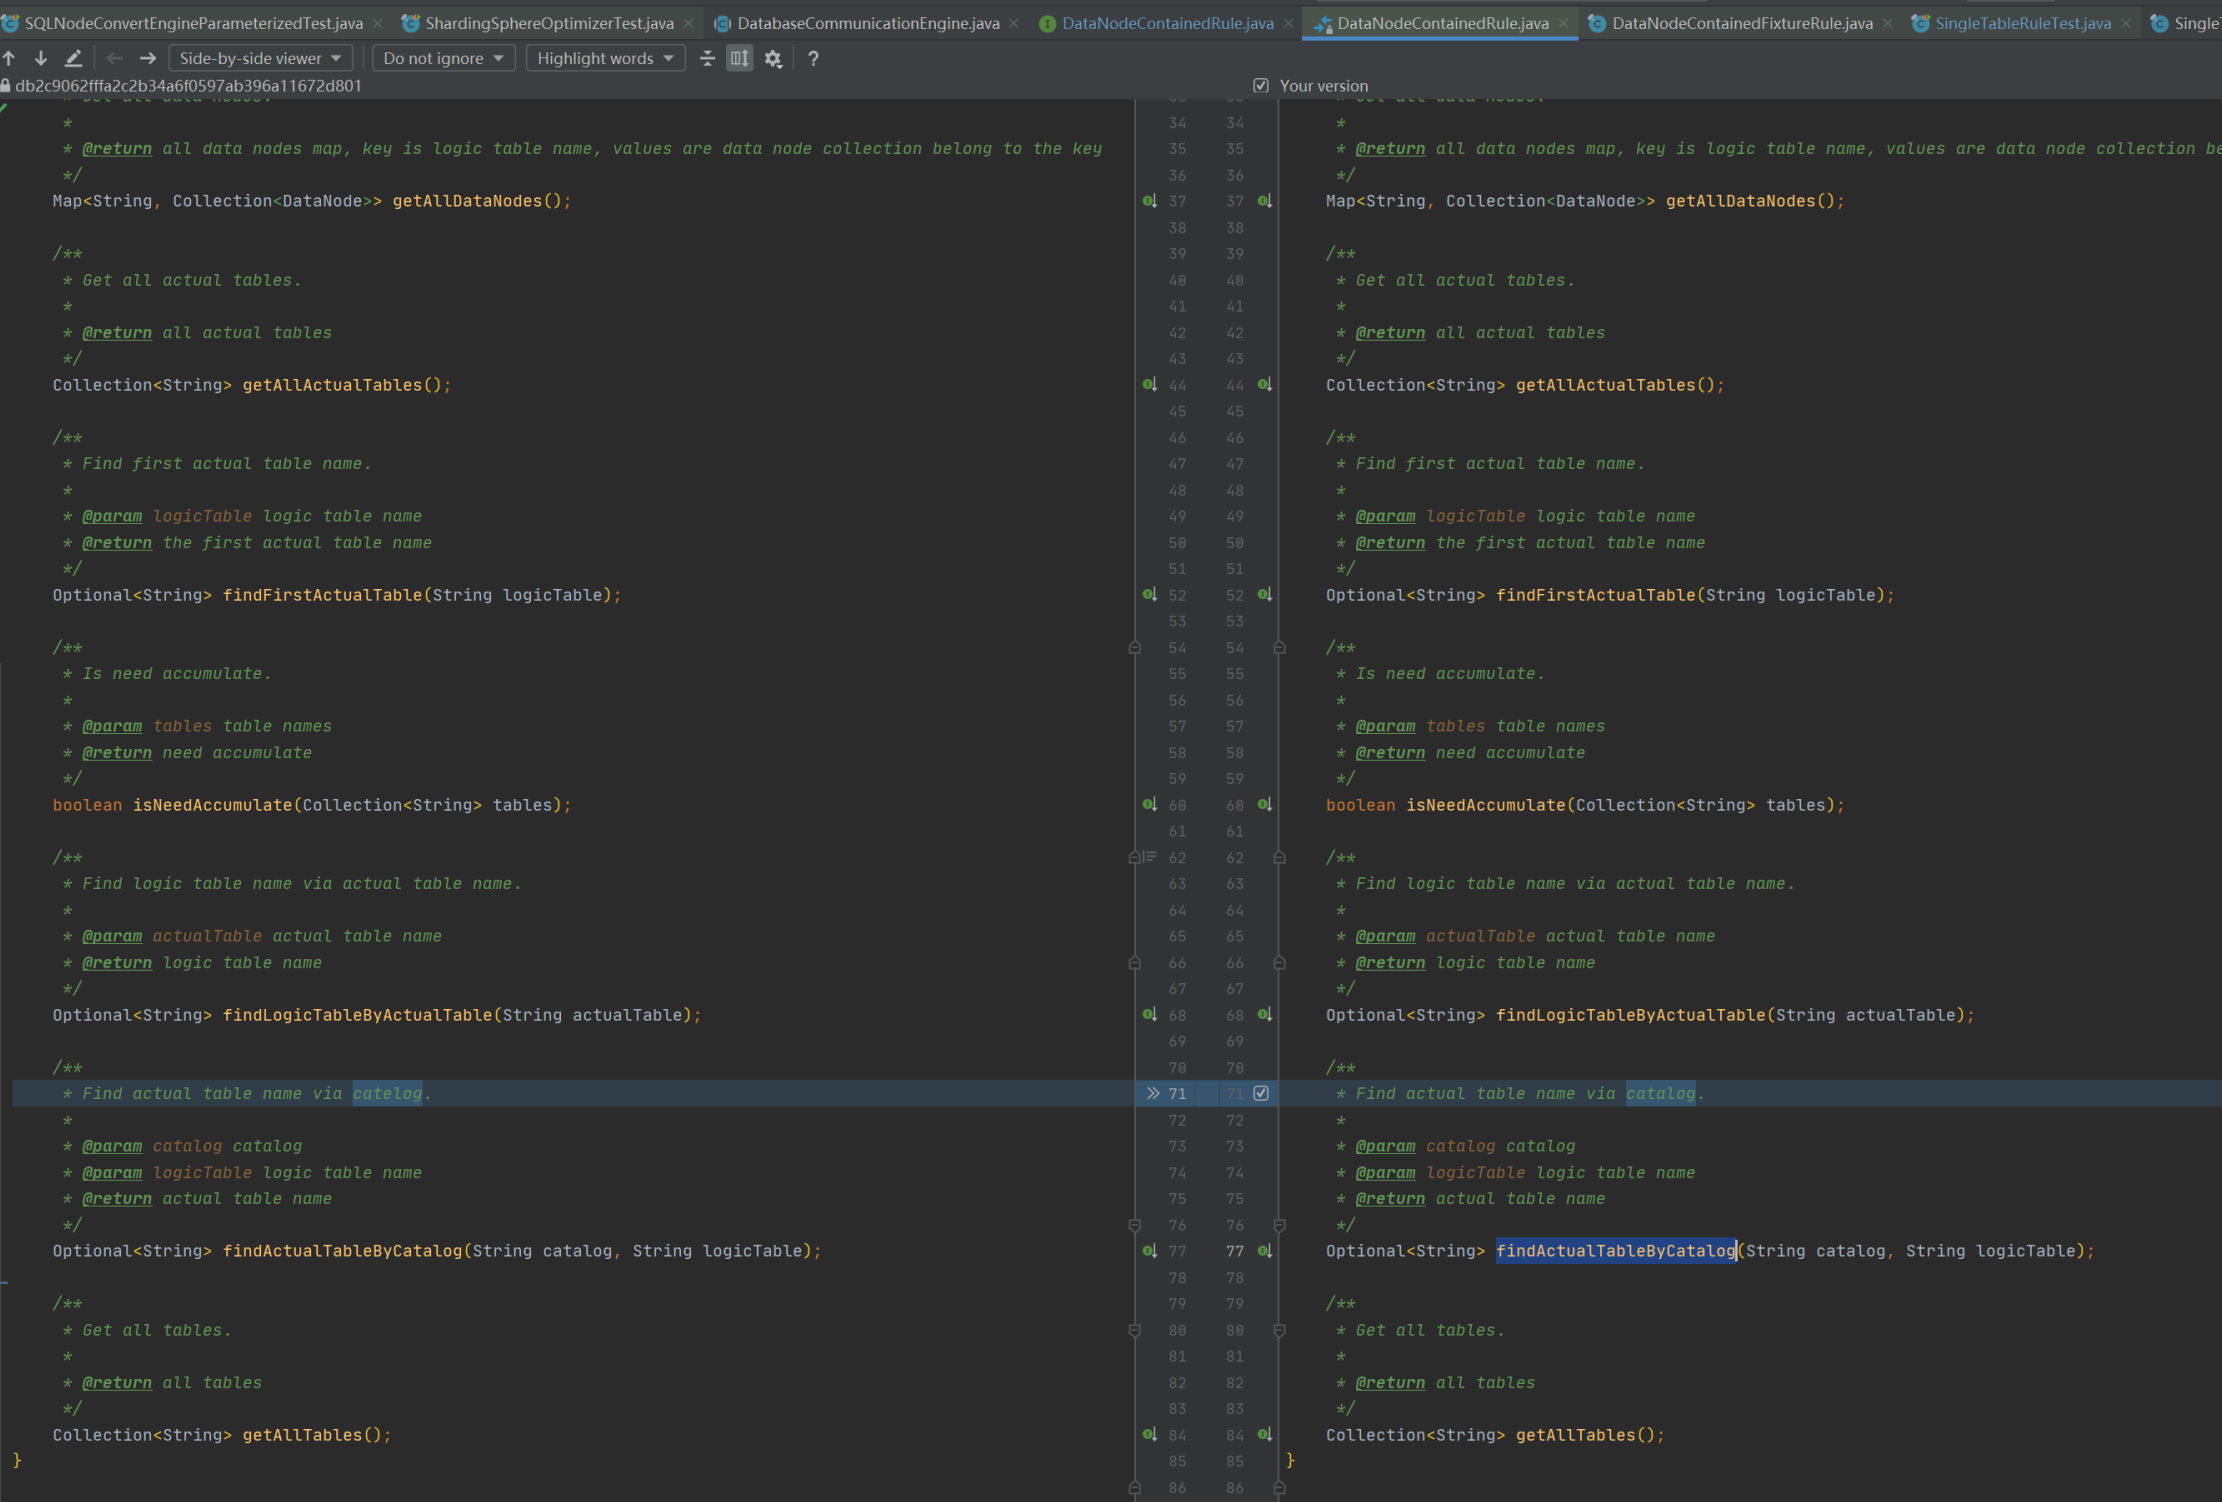Go to next file arrow
The width and height of the screenshot is (2222, 1502).
click(148, 59)
